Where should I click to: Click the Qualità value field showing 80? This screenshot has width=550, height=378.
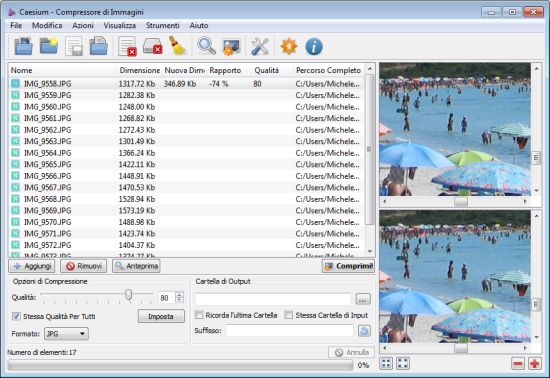click(166, 297)
